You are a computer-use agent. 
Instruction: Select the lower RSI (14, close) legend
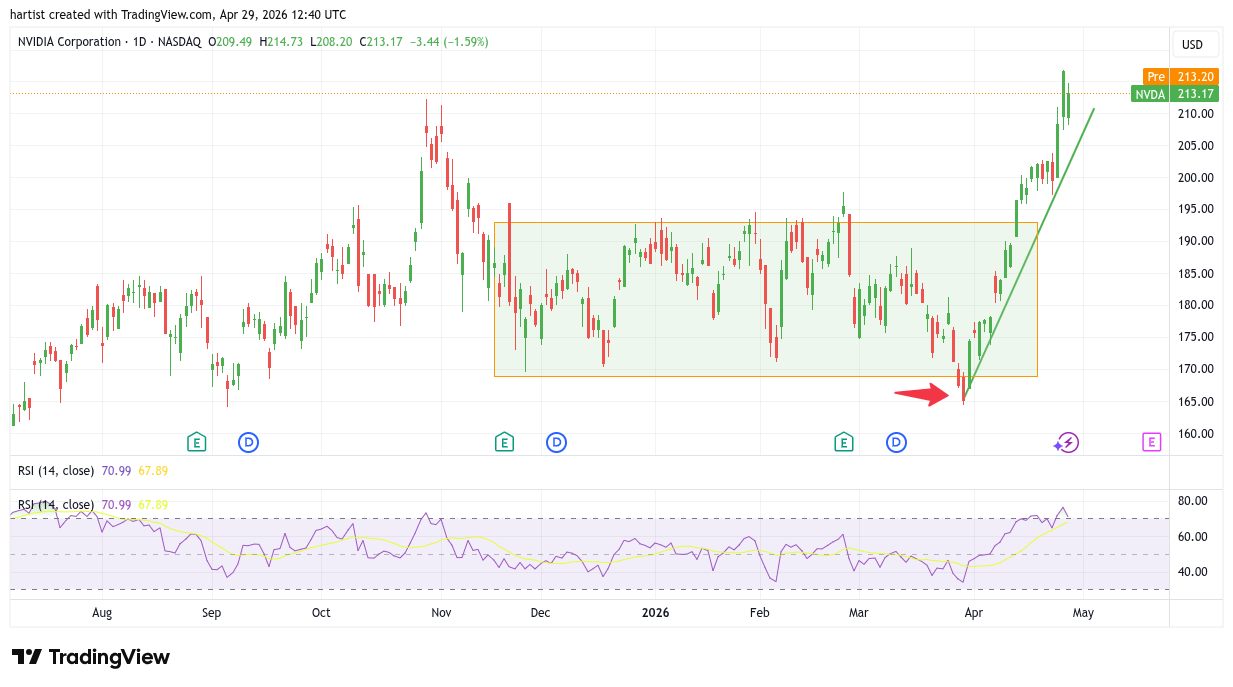coord(56,504)
